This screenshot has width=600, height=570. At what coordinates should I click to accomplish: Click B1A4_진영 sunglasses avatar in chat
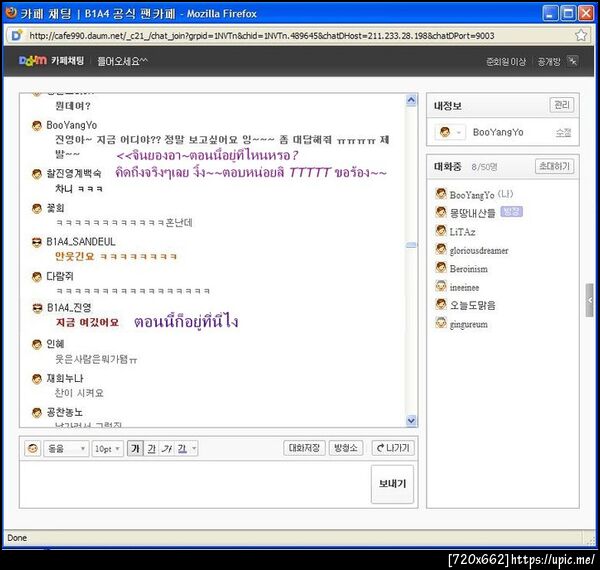[x=37, y=308]
